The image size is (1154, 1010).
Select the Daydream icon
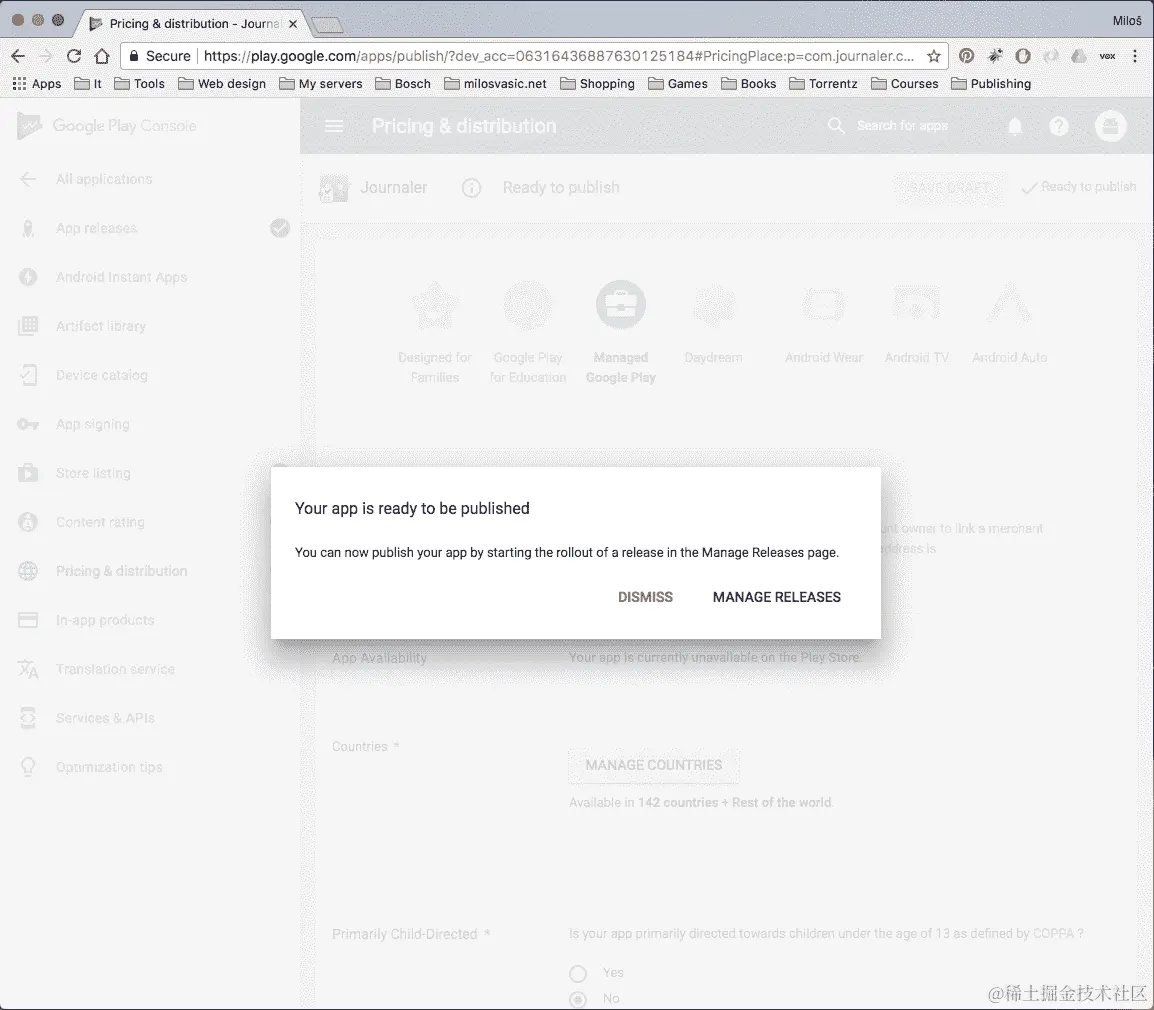coord(713,304)
